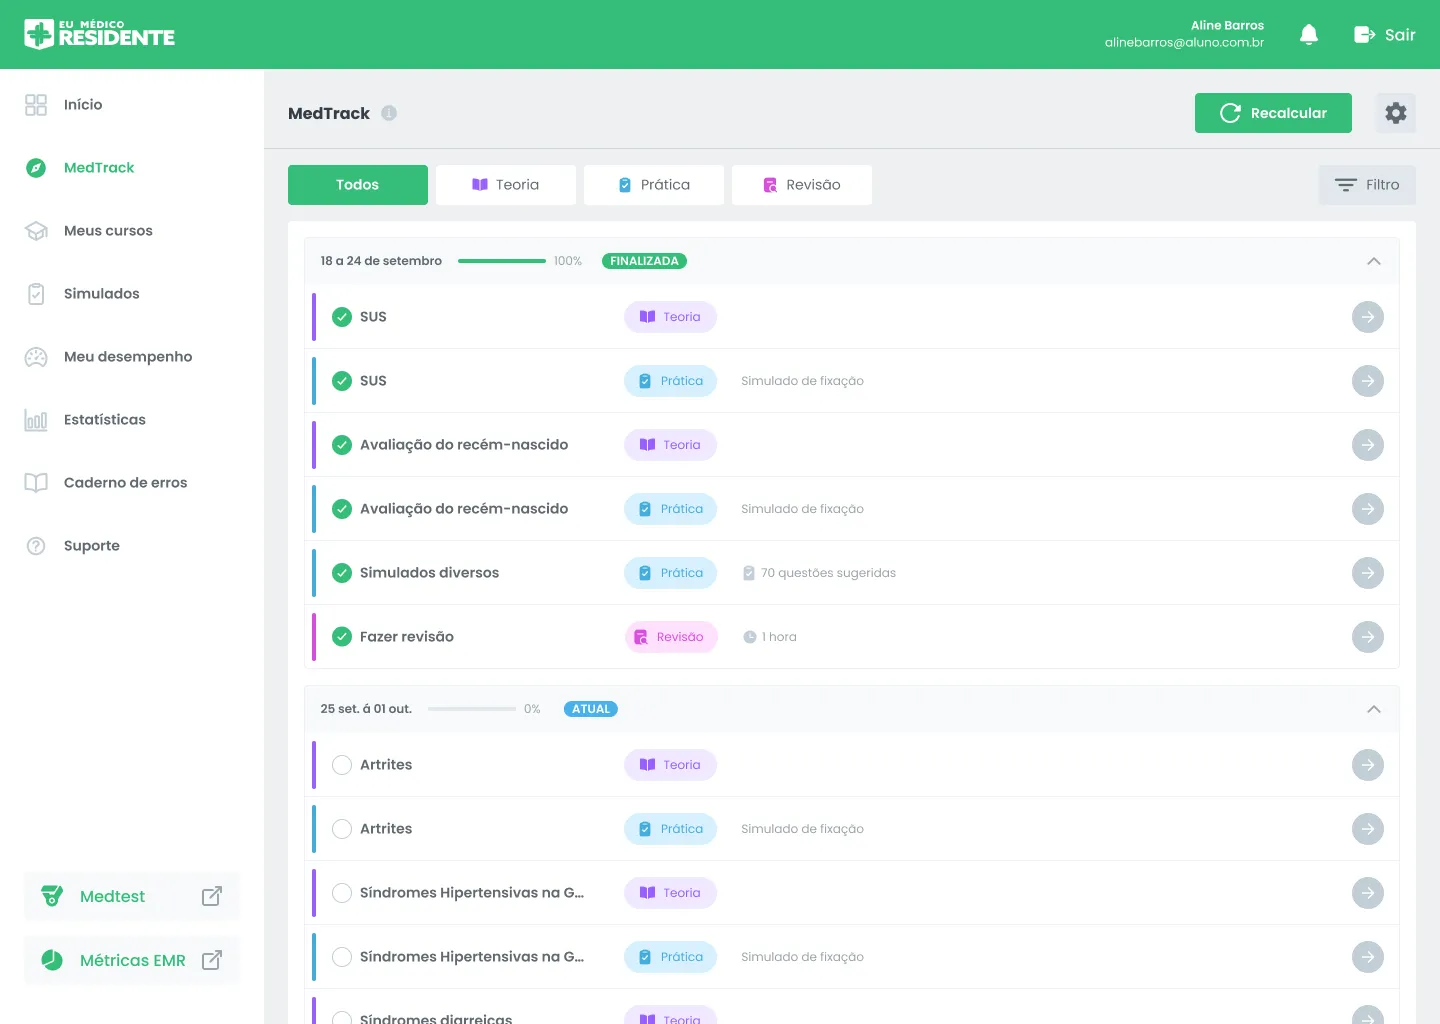Open arrow for SUS Teoria row
This screenshot has width=1440, height=1024.
tap(1368, 317)
